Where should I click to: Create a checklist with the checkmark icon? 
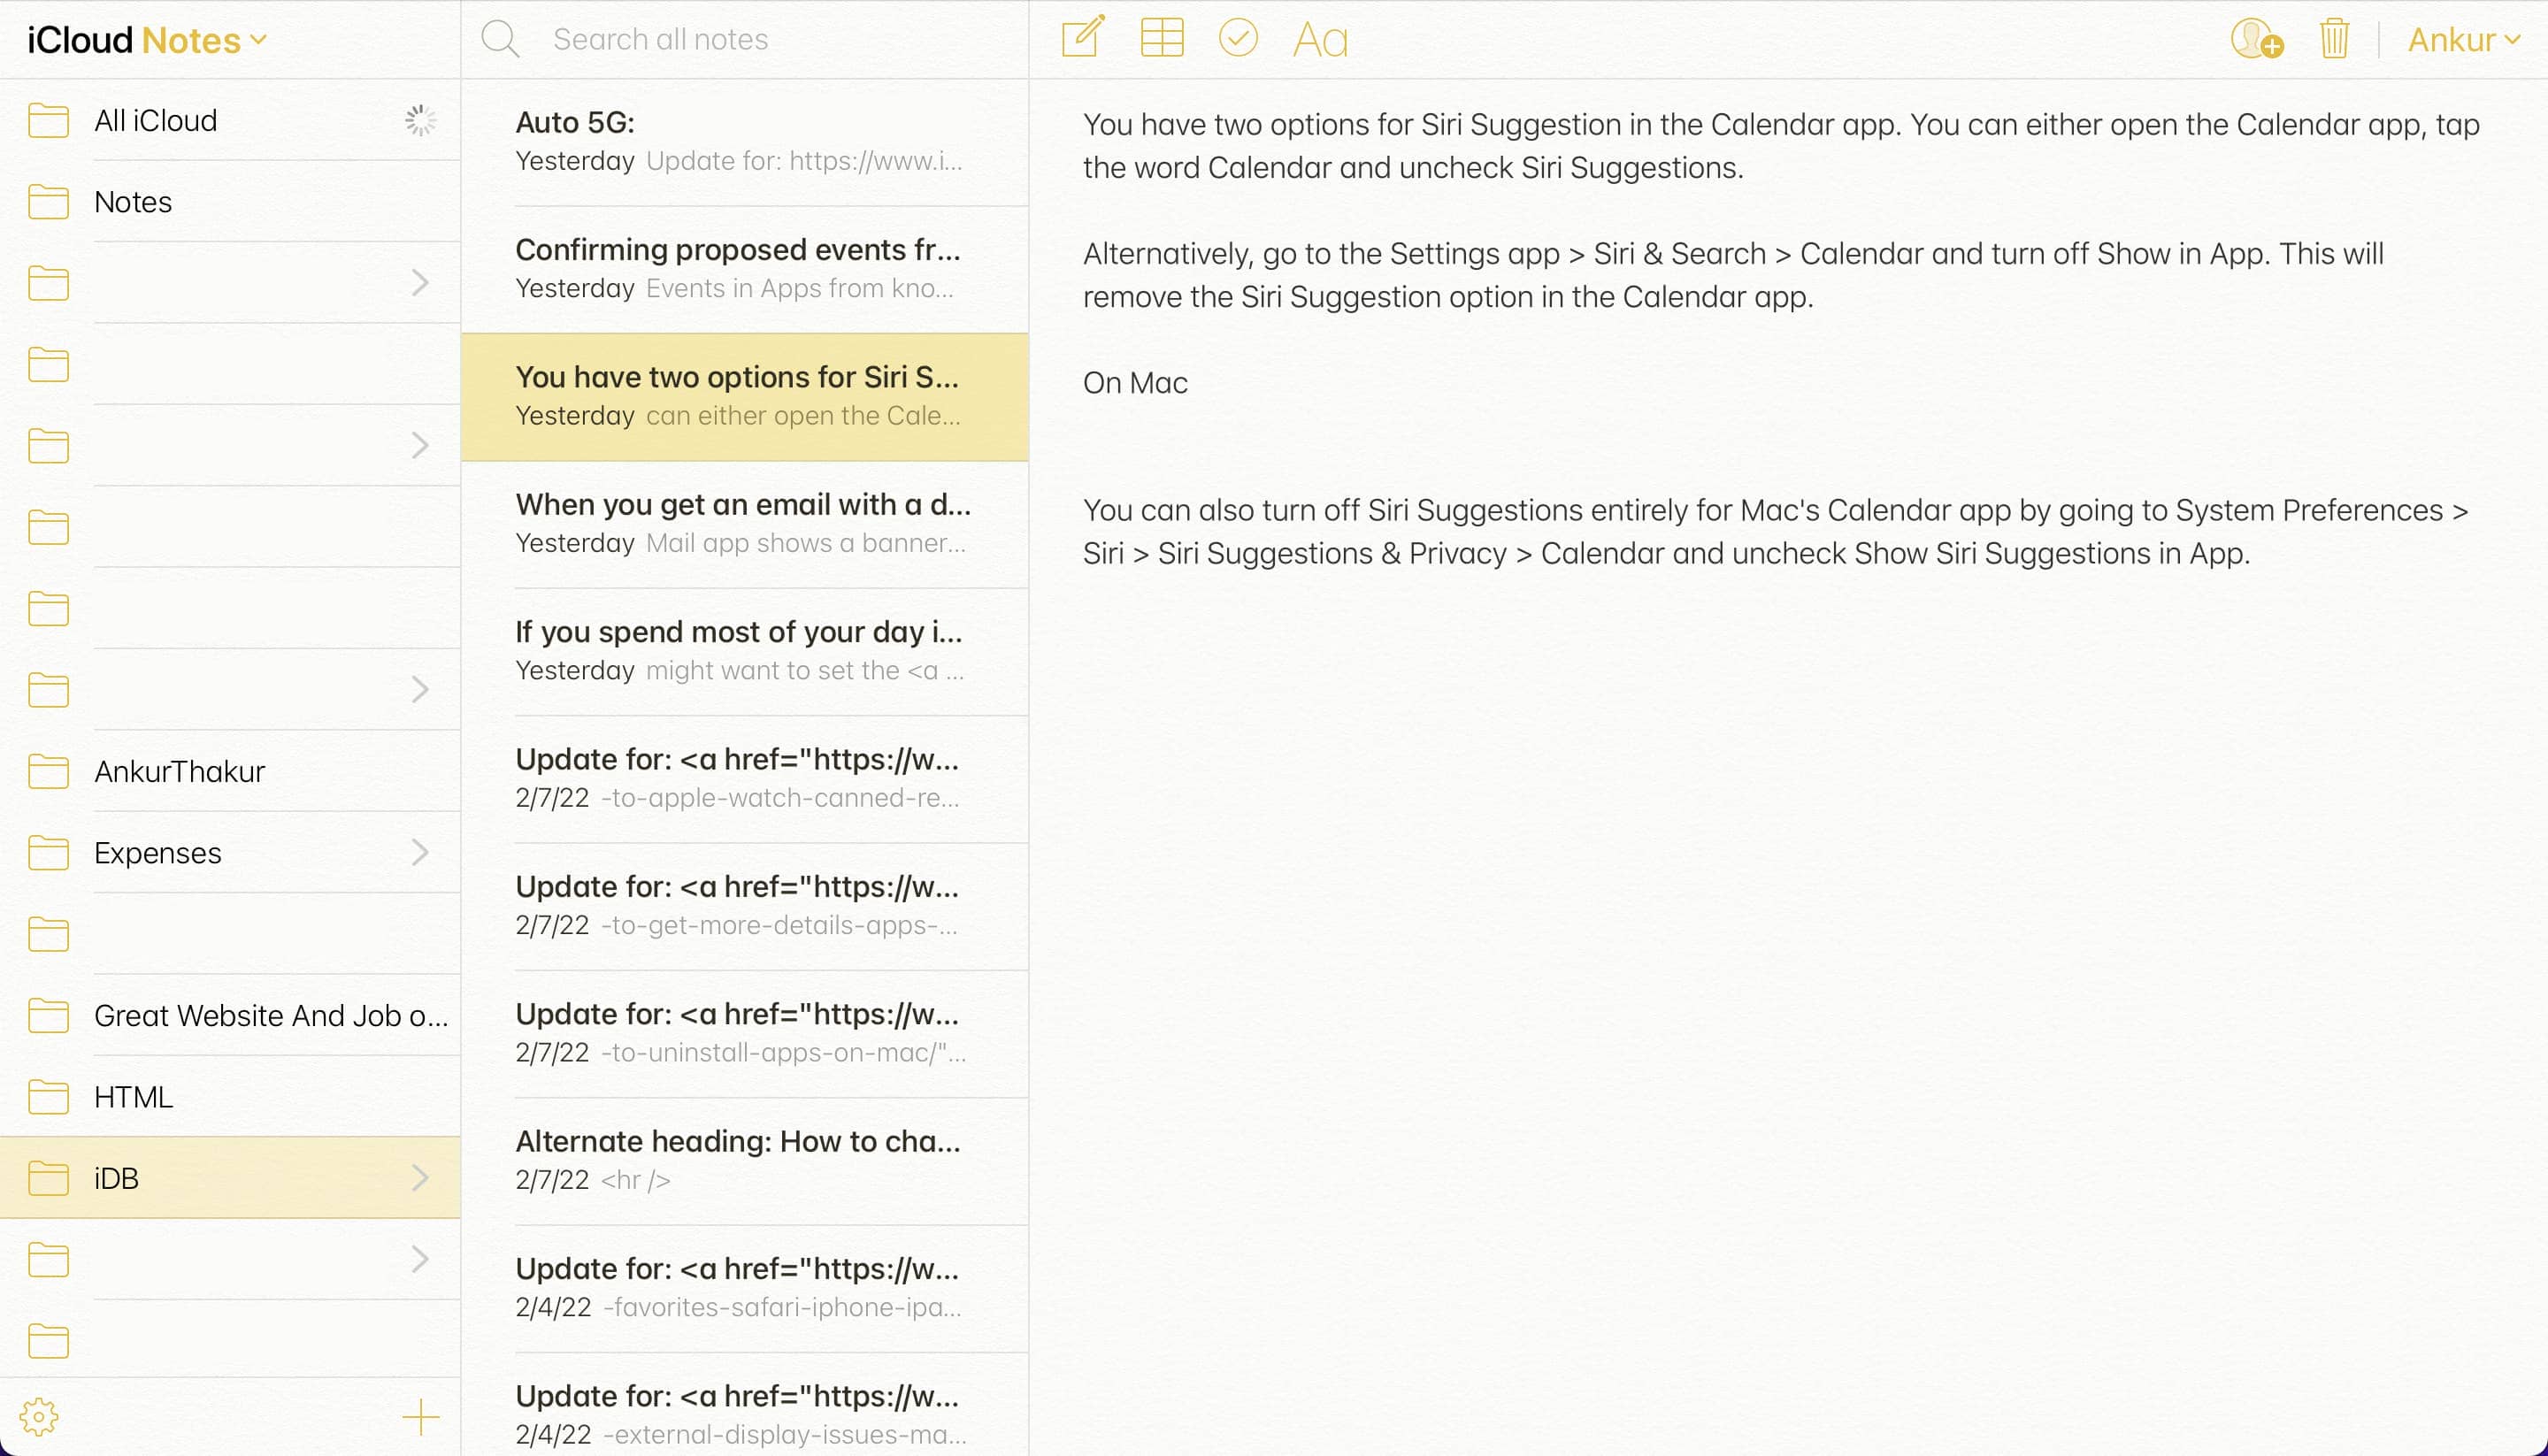(1238, 39)
